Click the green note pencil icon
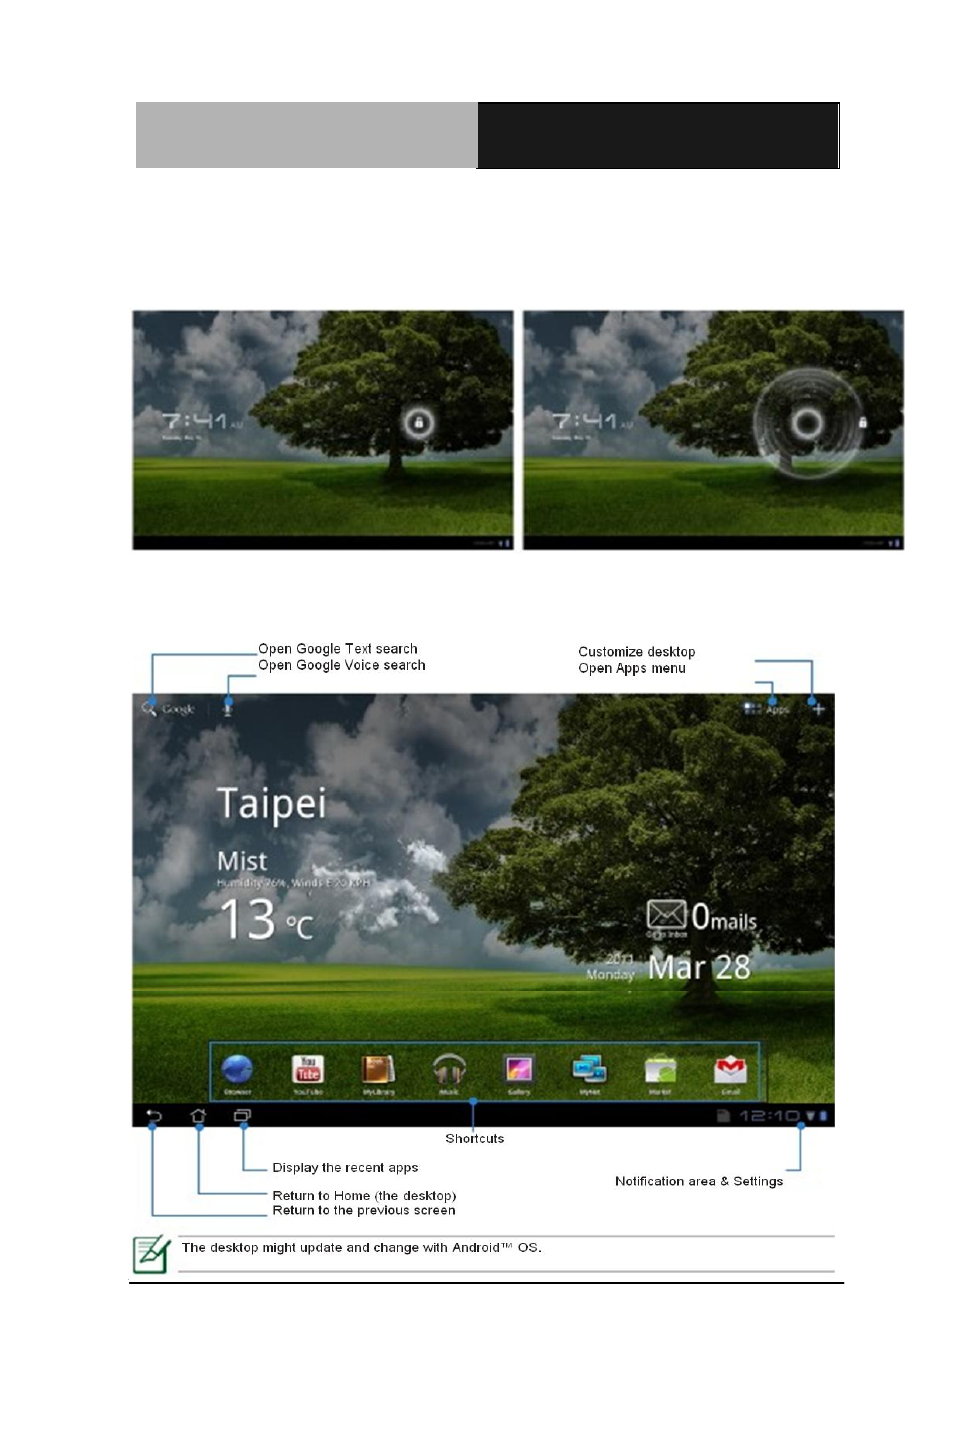954x1432 pixels. point(151,1254)
